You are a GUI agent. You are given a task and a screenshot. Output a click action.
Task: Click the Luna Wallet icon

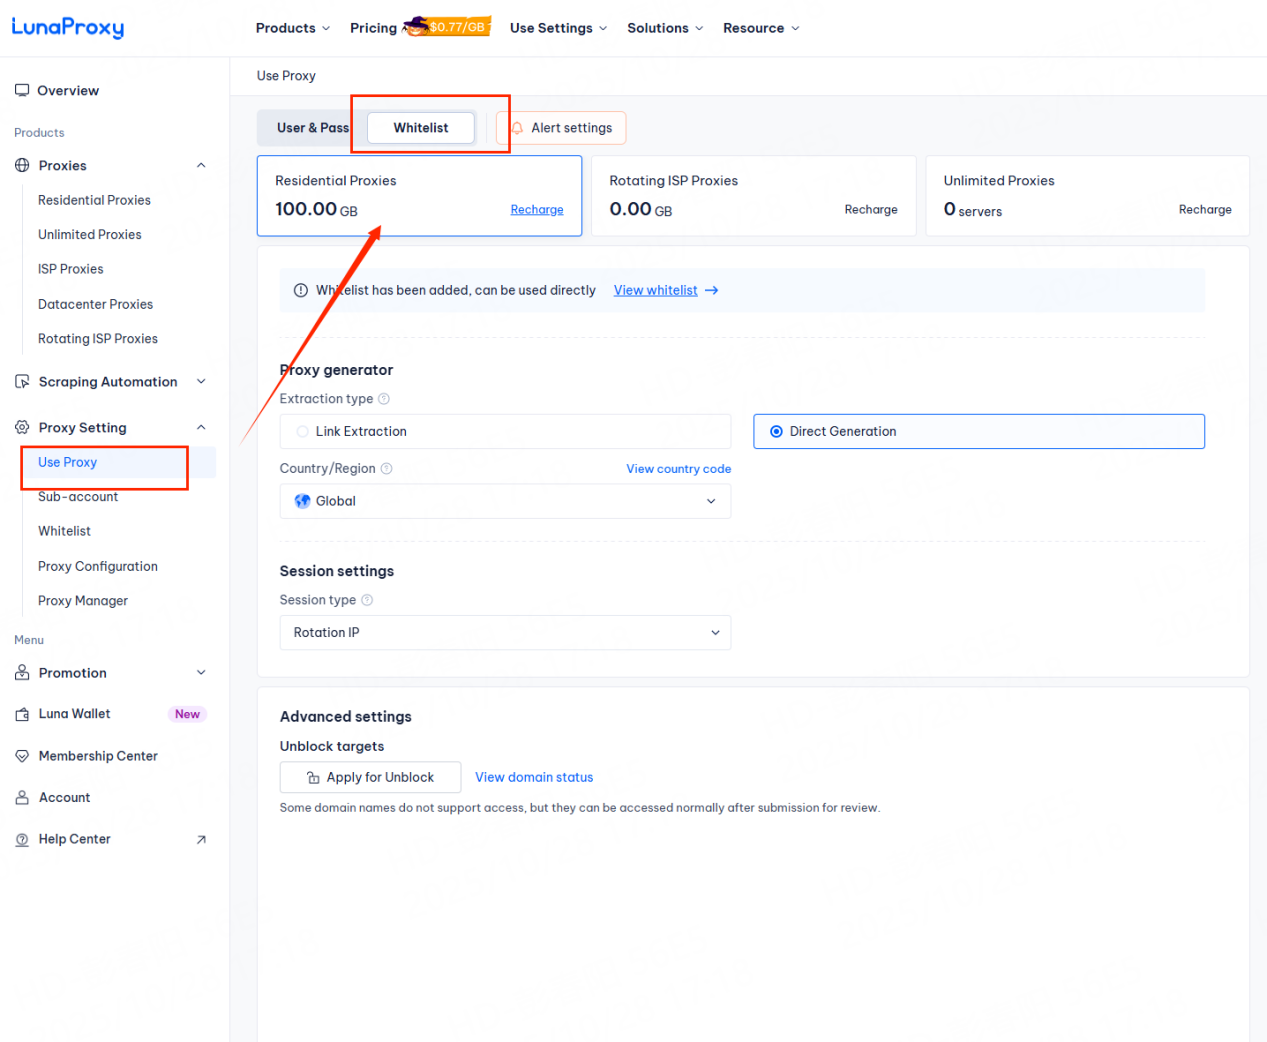(x=22, y=714)
